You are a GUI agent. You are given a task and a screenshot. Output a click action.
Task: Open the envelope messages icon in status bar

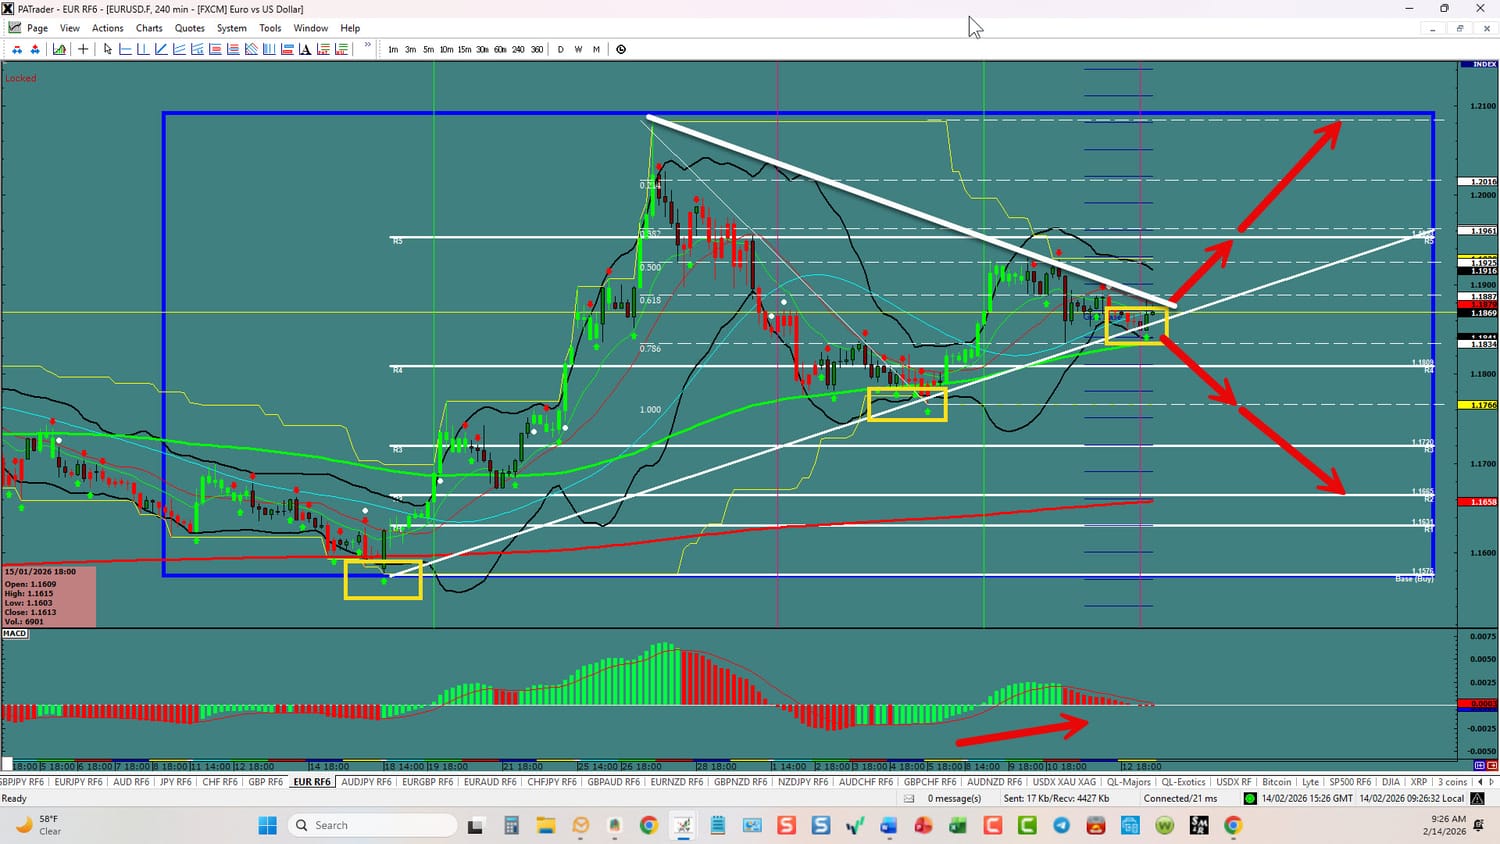point(909,799)
